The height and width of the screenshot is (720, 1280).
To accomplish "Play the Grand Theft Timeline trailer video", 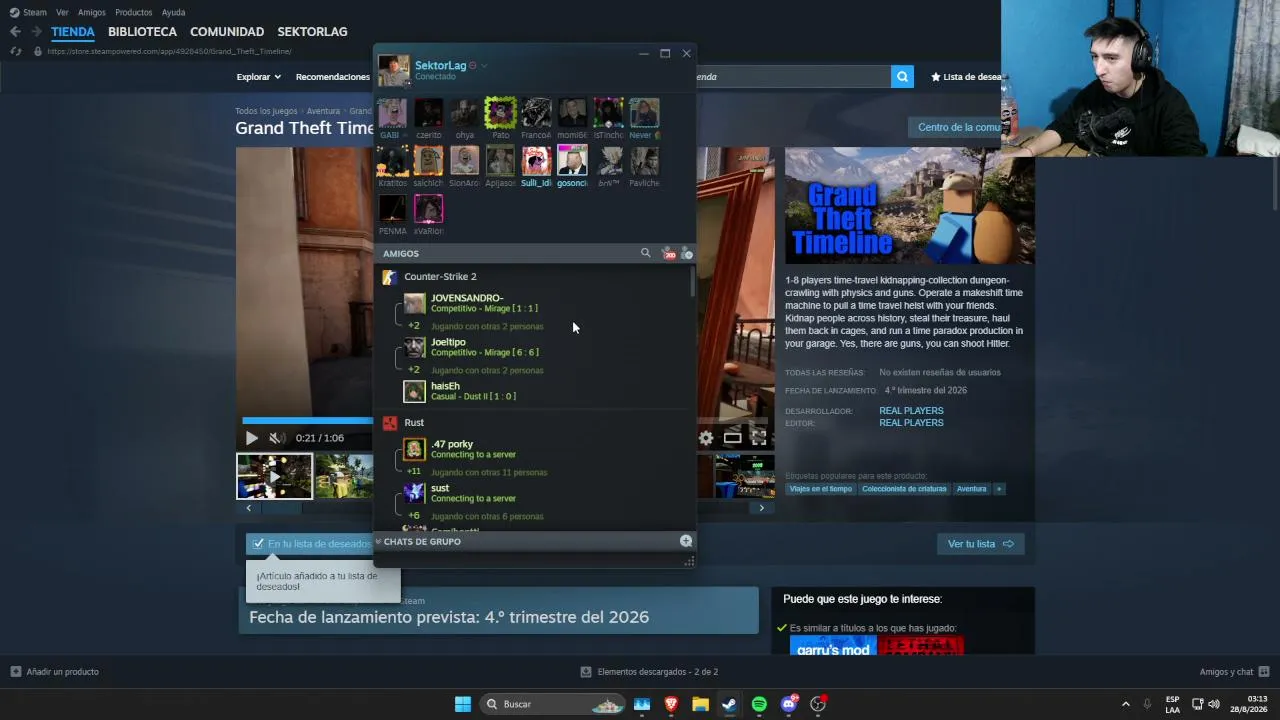I will [x=251, y=438].
